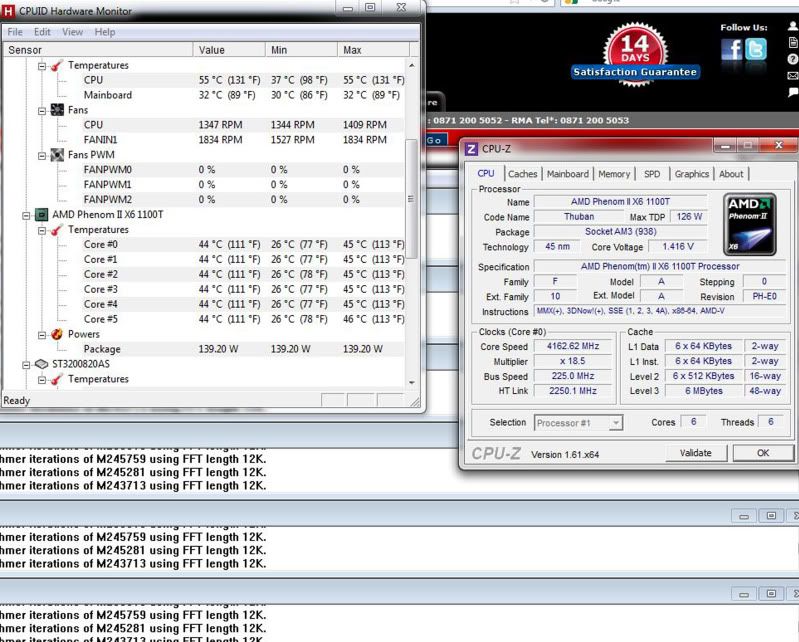Collapse Temperatures node under ST3200820AS
799x642 pixels.
[x=42, y=380]
